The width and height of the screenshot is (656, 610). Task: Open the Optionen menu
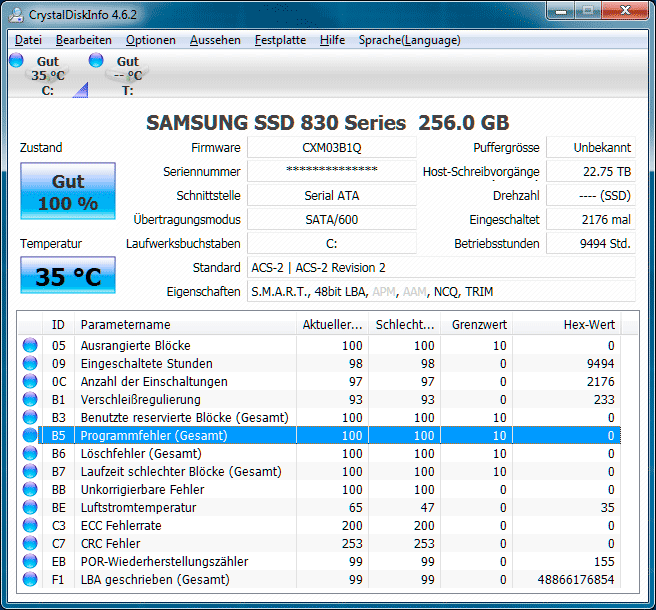pos(151,40)
